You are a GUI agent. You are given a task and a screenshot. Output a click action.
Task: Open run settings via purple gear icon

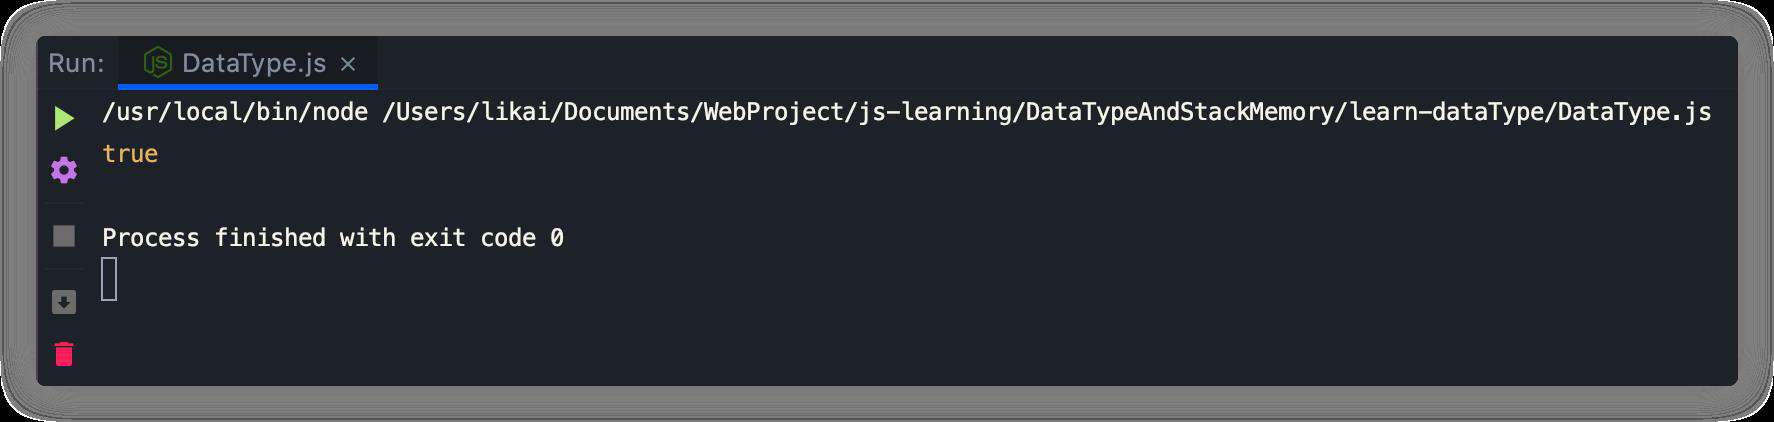tap(64, 170)
